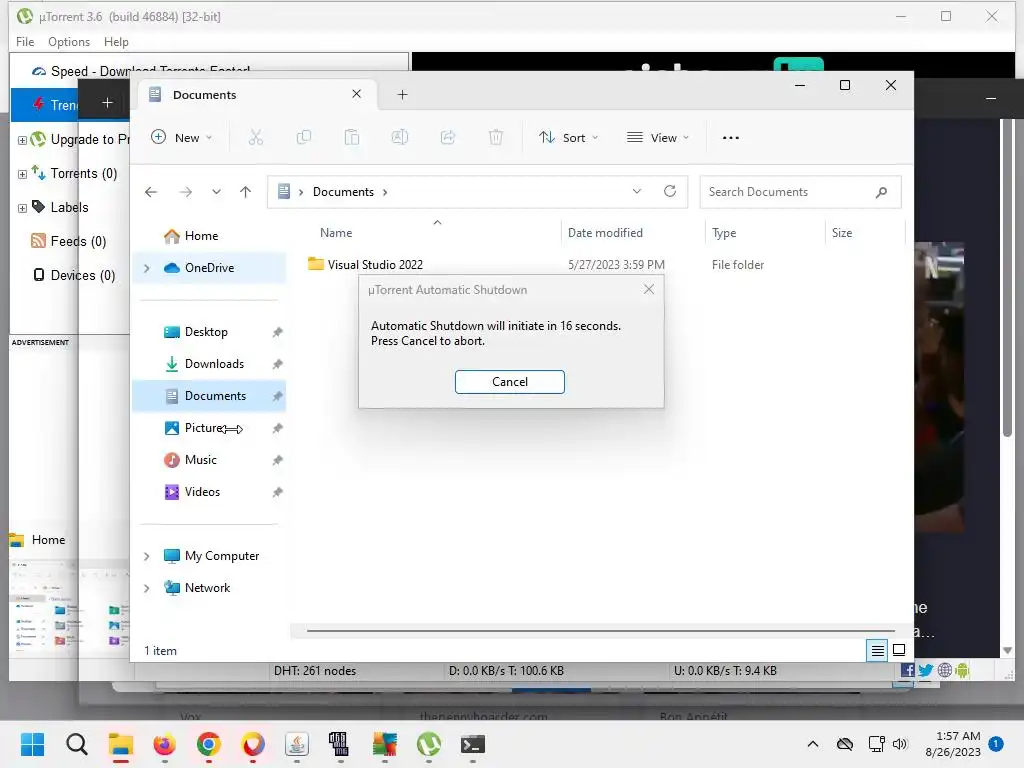
Task: Expand the My Computer tree node
Action: pyautogui.click(x=147, y=556)
